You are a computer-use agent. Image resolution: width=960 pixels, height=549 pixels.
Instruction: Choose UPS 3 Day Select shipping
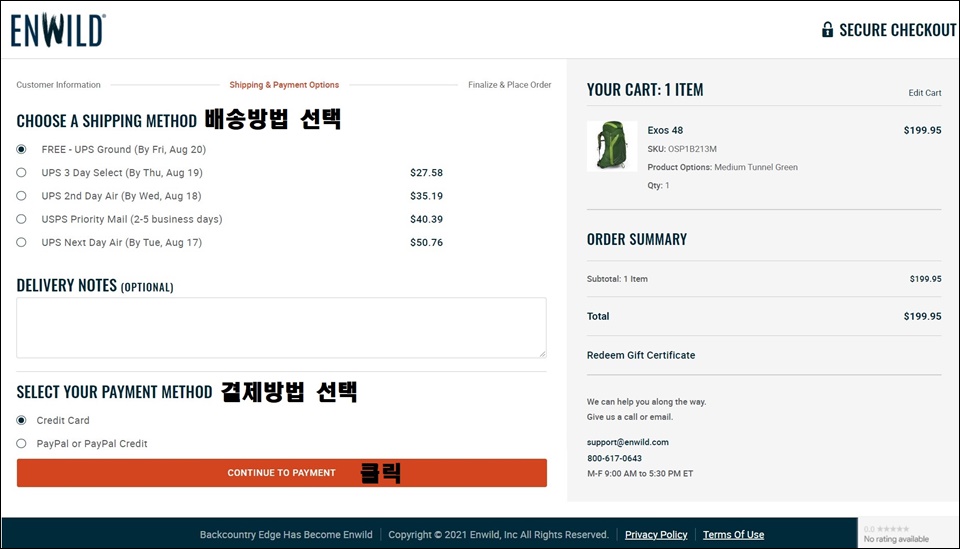[x=21, y=173]
